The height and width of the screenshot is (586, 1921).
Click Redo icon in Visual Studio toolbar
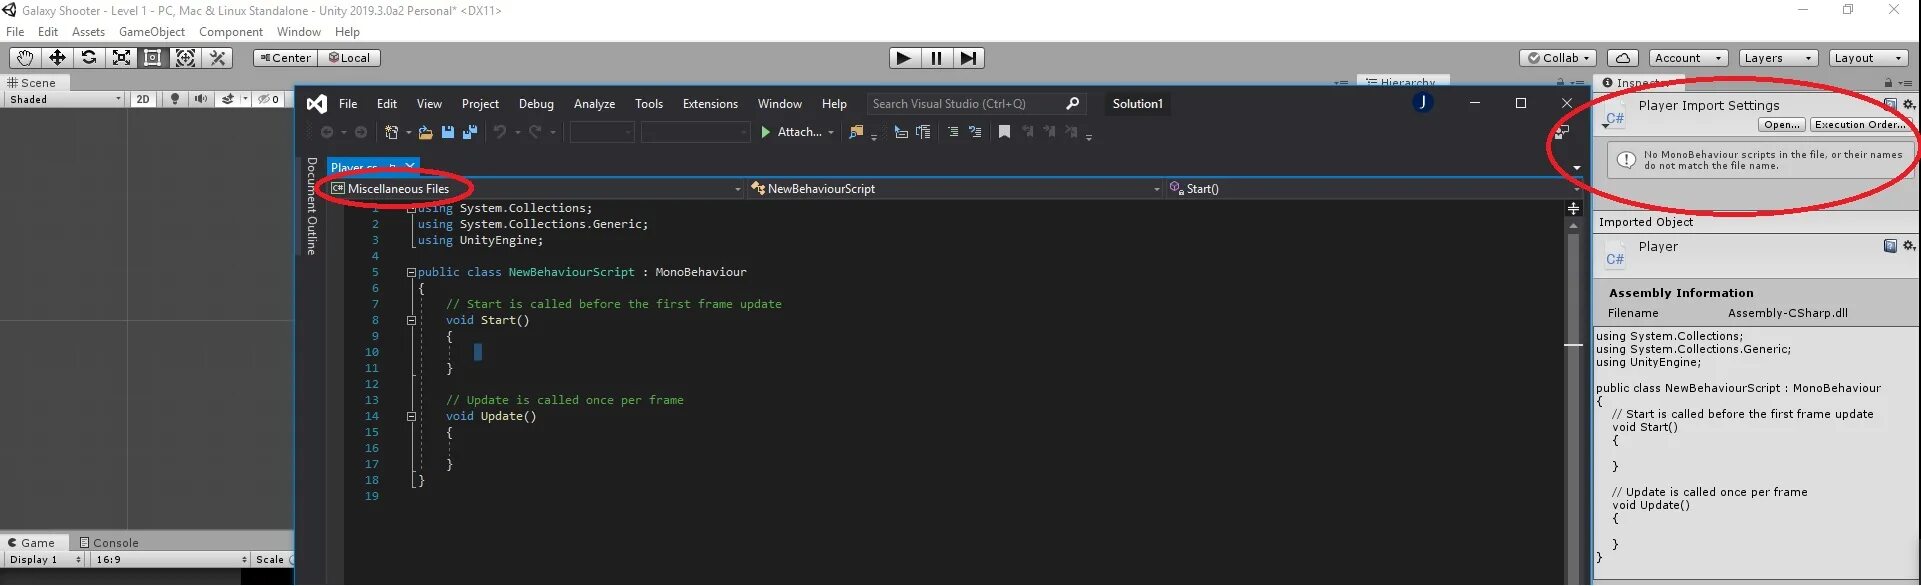point(535,132)
